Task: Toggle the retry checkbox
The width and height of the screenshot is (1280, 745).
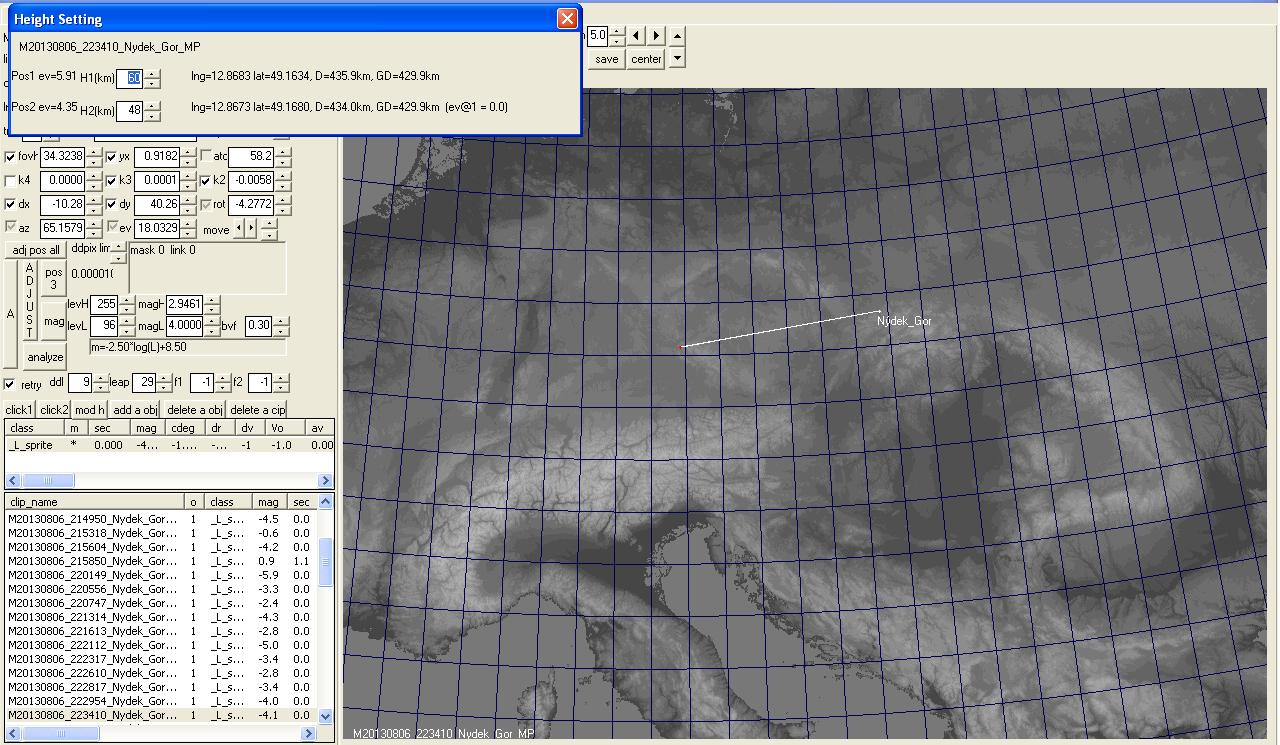Action: click(10, 384)
